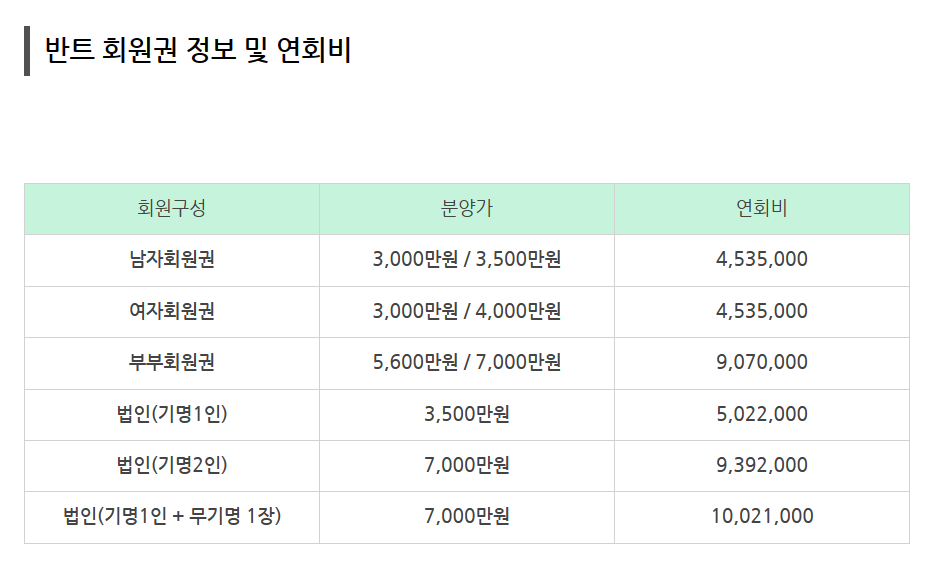Click the 9,392,000 annual fee cell
Image resolution: width=937 pixels, height=571 pixels.
pyautogui.click(x=762, y=465)
